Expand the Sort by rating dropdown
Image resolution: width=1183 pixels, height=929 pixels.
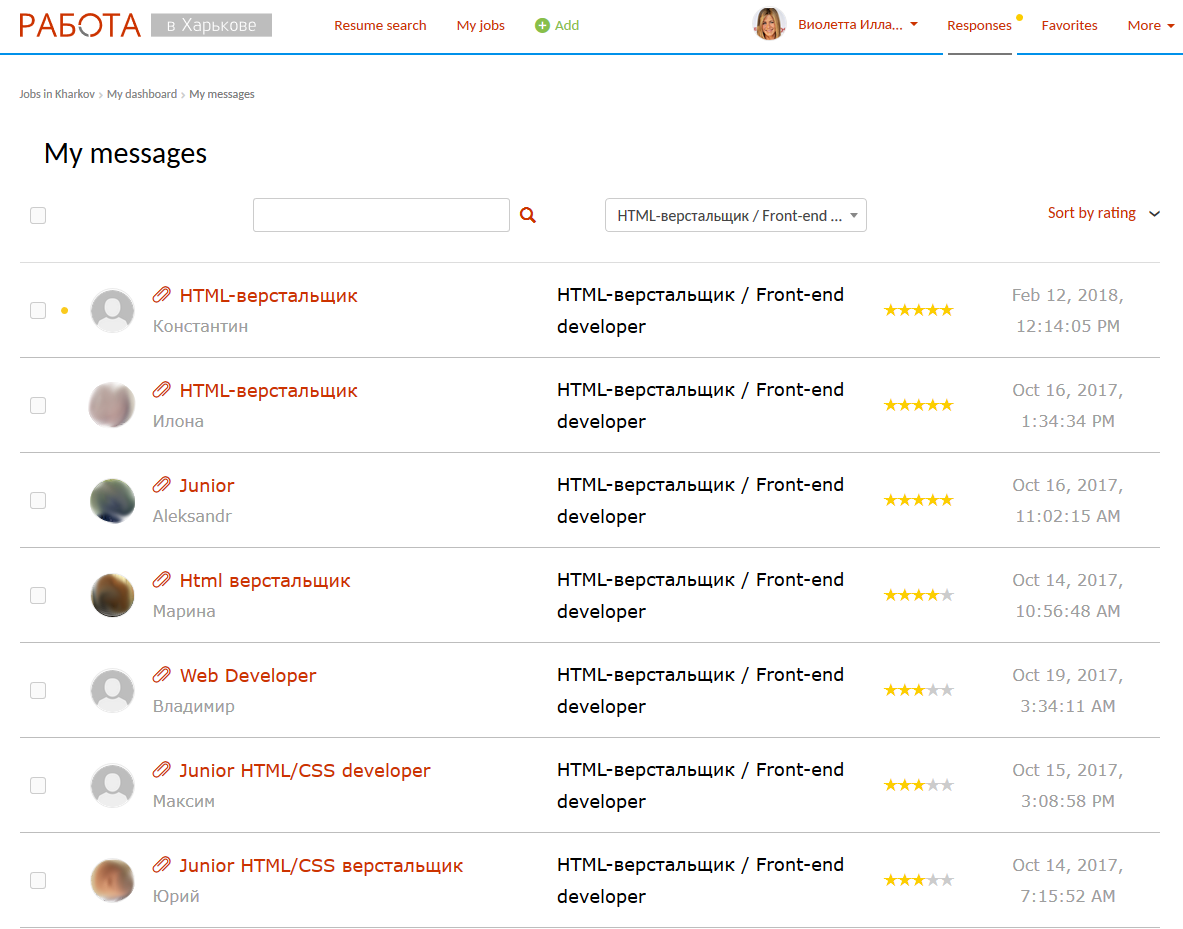pos(1103,213)
